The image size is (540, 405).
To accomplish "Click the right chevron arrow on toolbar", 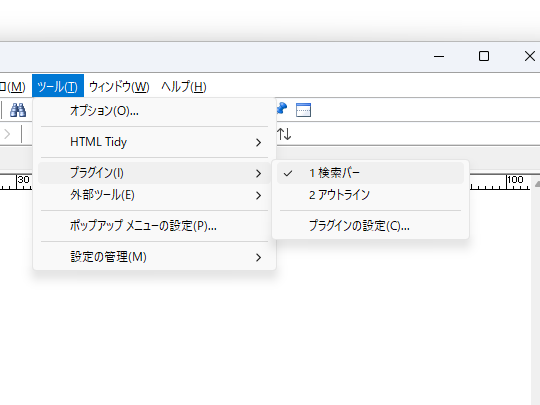I will tap(7, 134).
